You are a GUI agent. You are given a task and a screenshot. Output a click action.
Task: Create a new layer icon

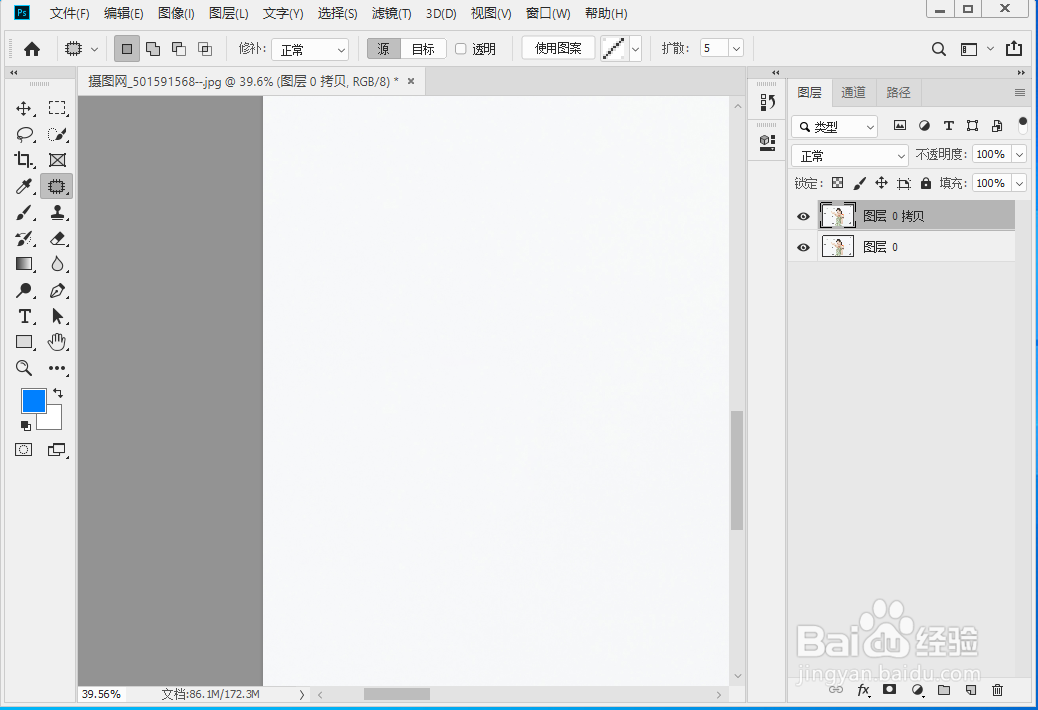tap(971, 690)
